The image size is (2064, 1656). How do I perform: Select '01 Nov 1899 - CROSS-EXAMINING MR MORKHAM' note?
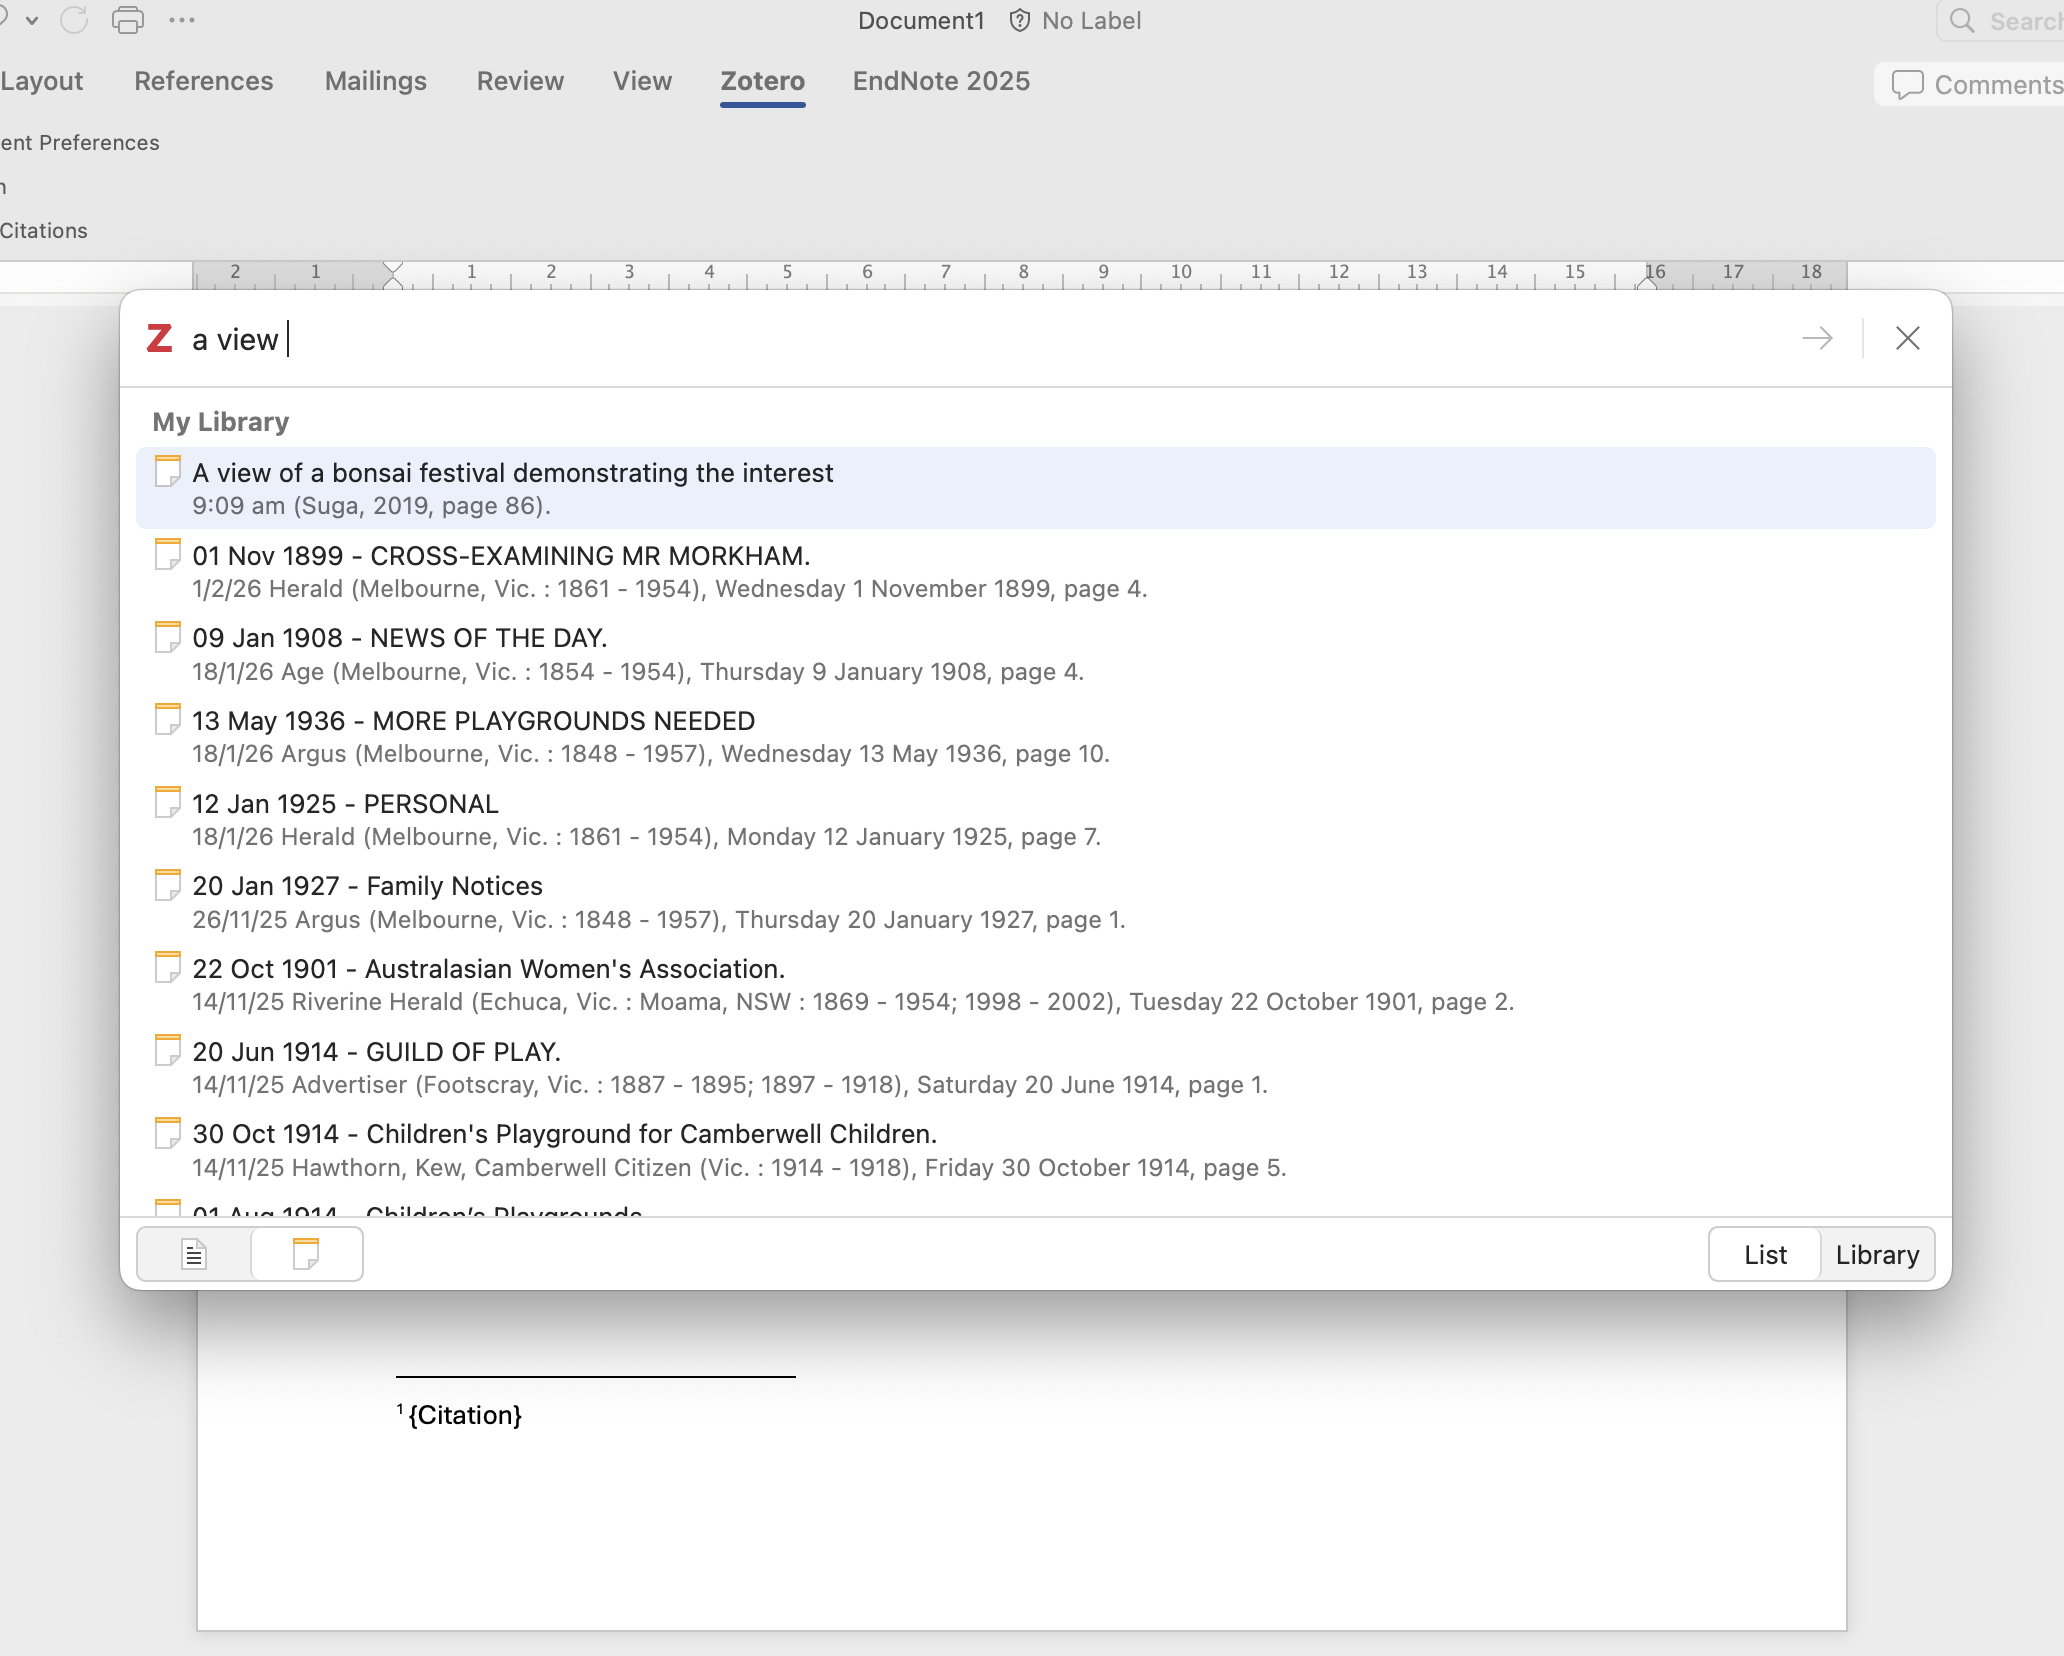click(x=1035, y=571)
